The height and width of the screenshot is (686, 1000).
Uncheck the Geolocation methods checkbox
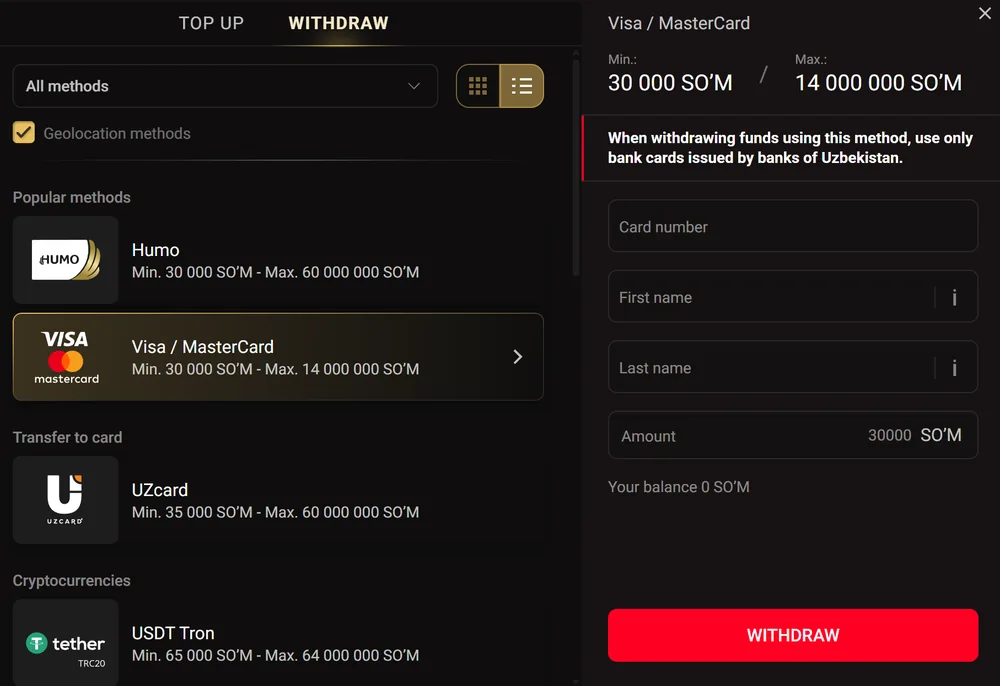pos(24,133)
